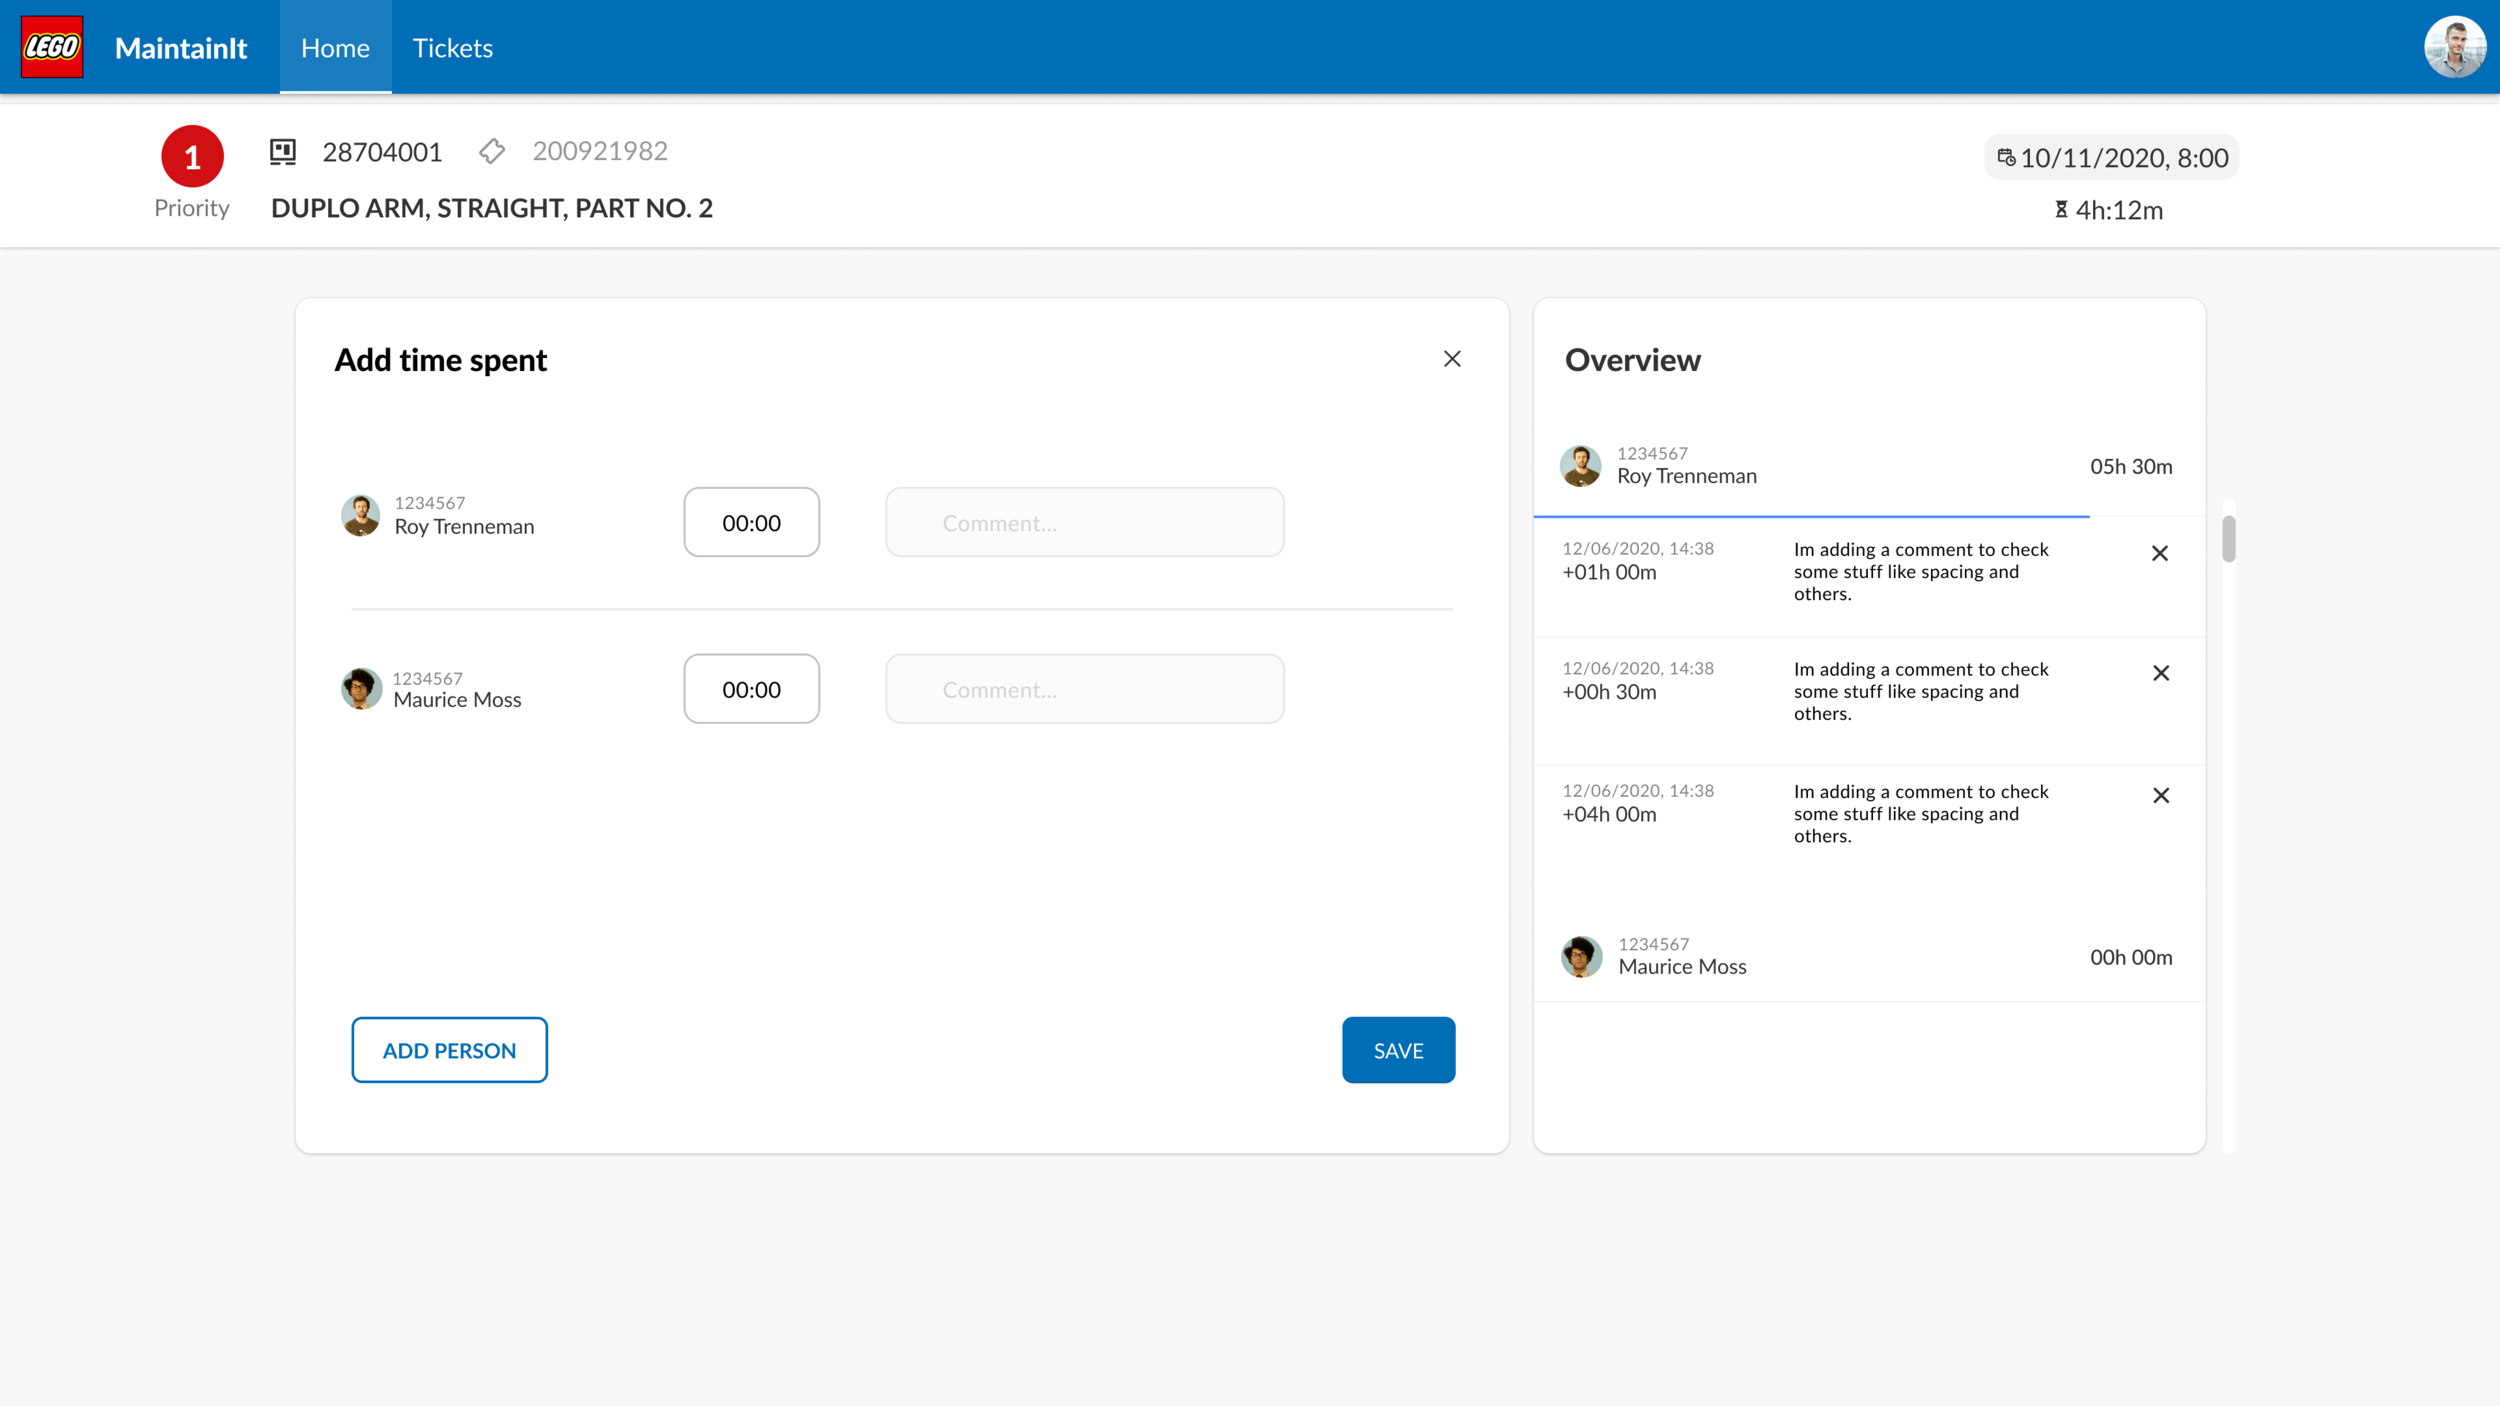The image size is (2500, 1406).
Task: Open the Home tab
Action: [x=335, y=47]
